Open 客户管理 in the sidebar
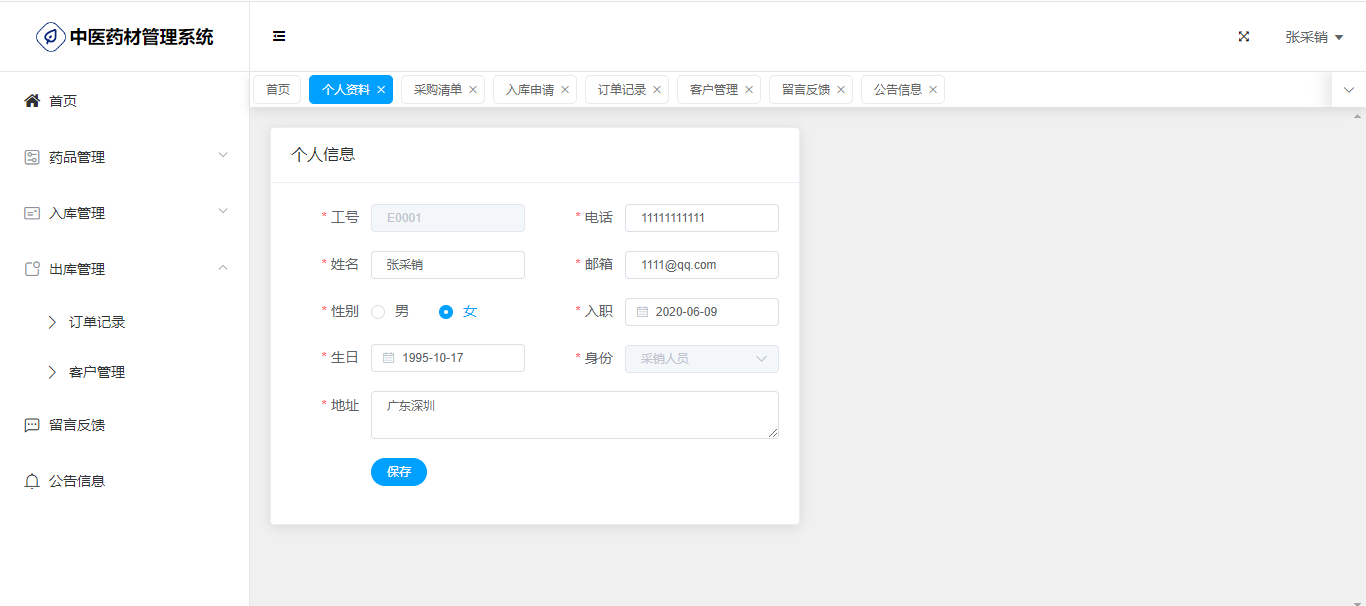This screenshot has height=606, width=1366. tap(97, 372)
